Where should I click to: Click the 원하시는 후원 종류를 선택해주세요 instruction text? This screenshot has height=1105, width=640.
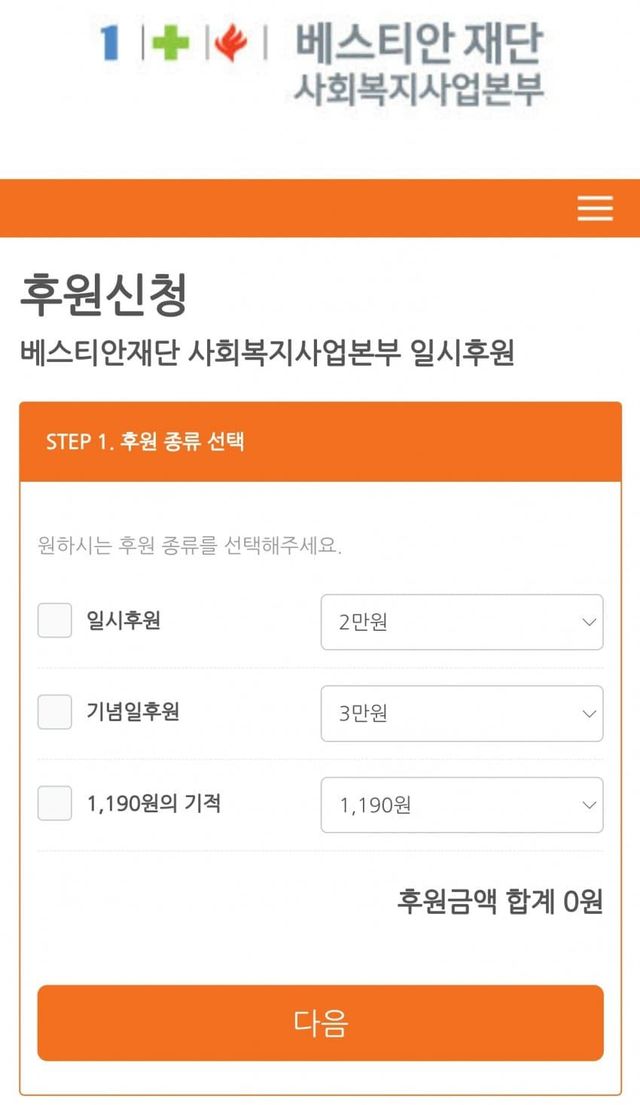[190, 547]
